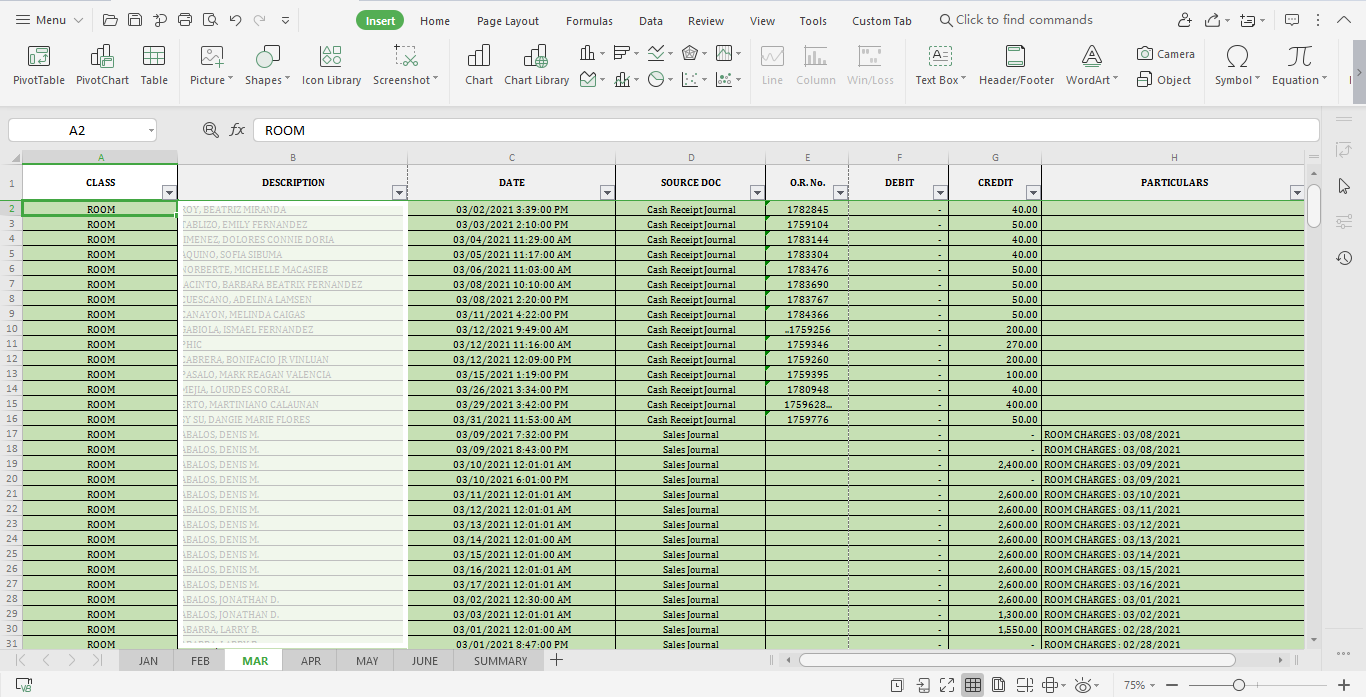Click the zoom slider handle
The image size is (1366, 697).
coord(1238,685)
